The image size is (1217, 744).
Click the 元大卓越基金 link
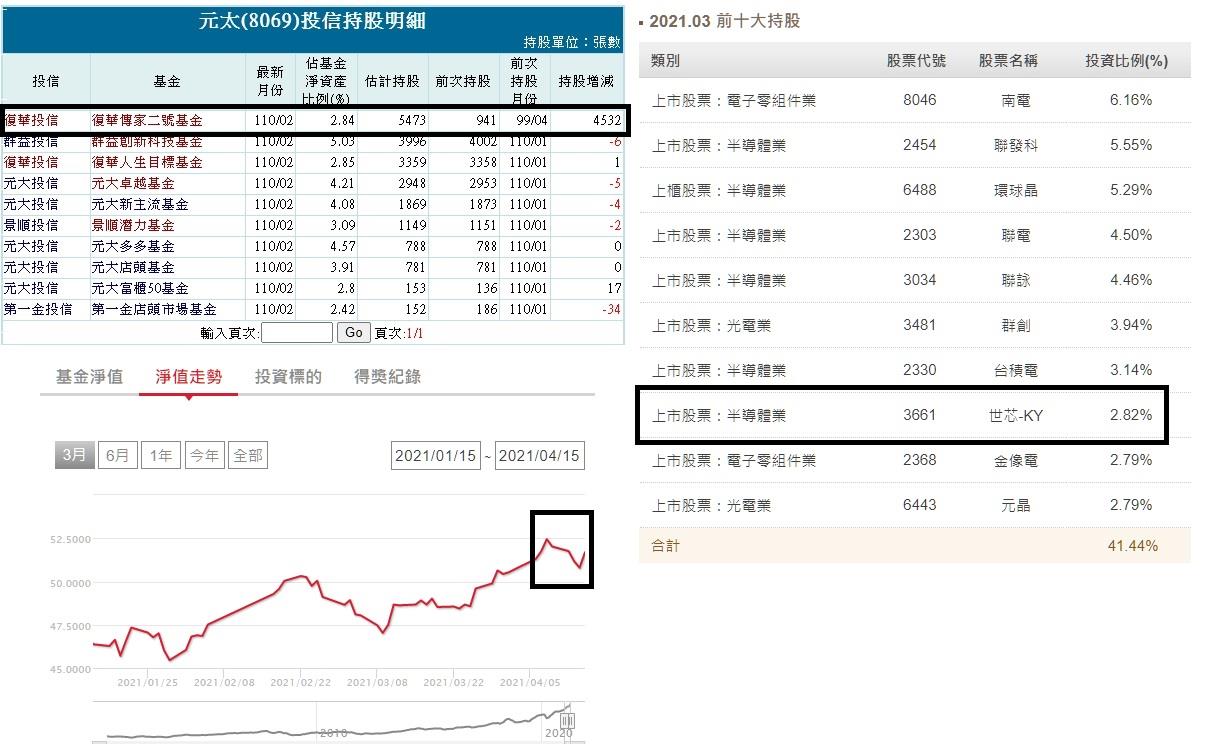132,183
